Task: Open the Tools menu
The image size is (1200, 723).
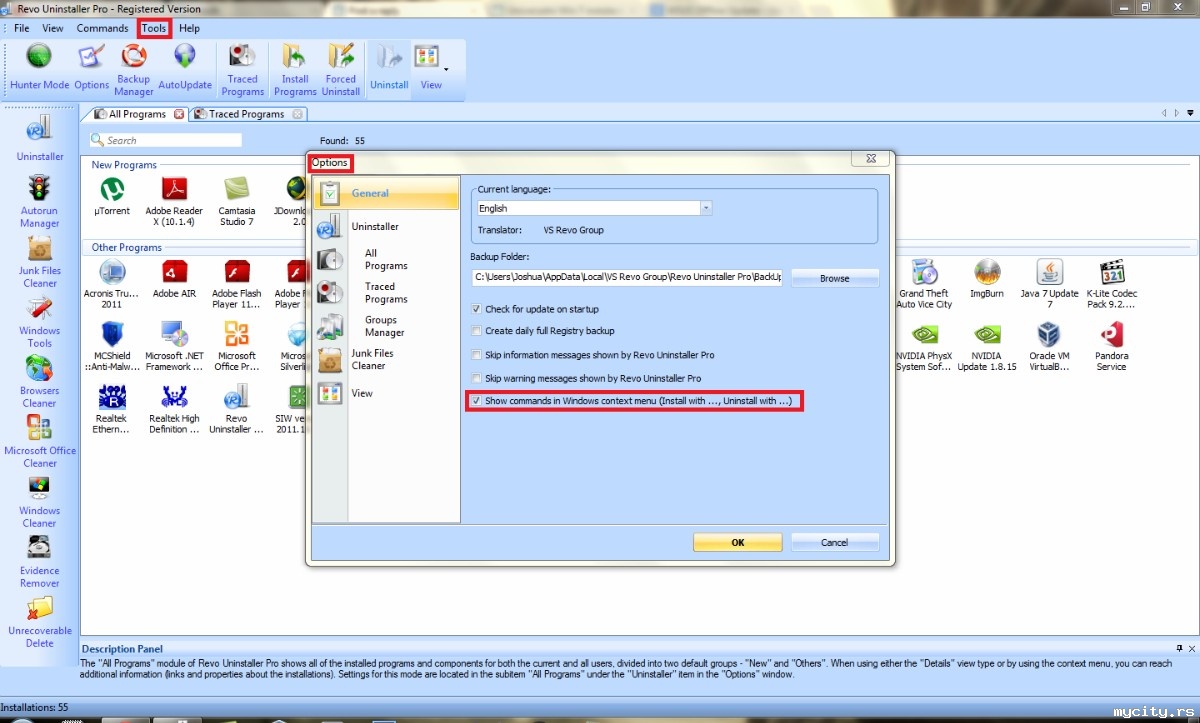Action: [x=154, y=28]
